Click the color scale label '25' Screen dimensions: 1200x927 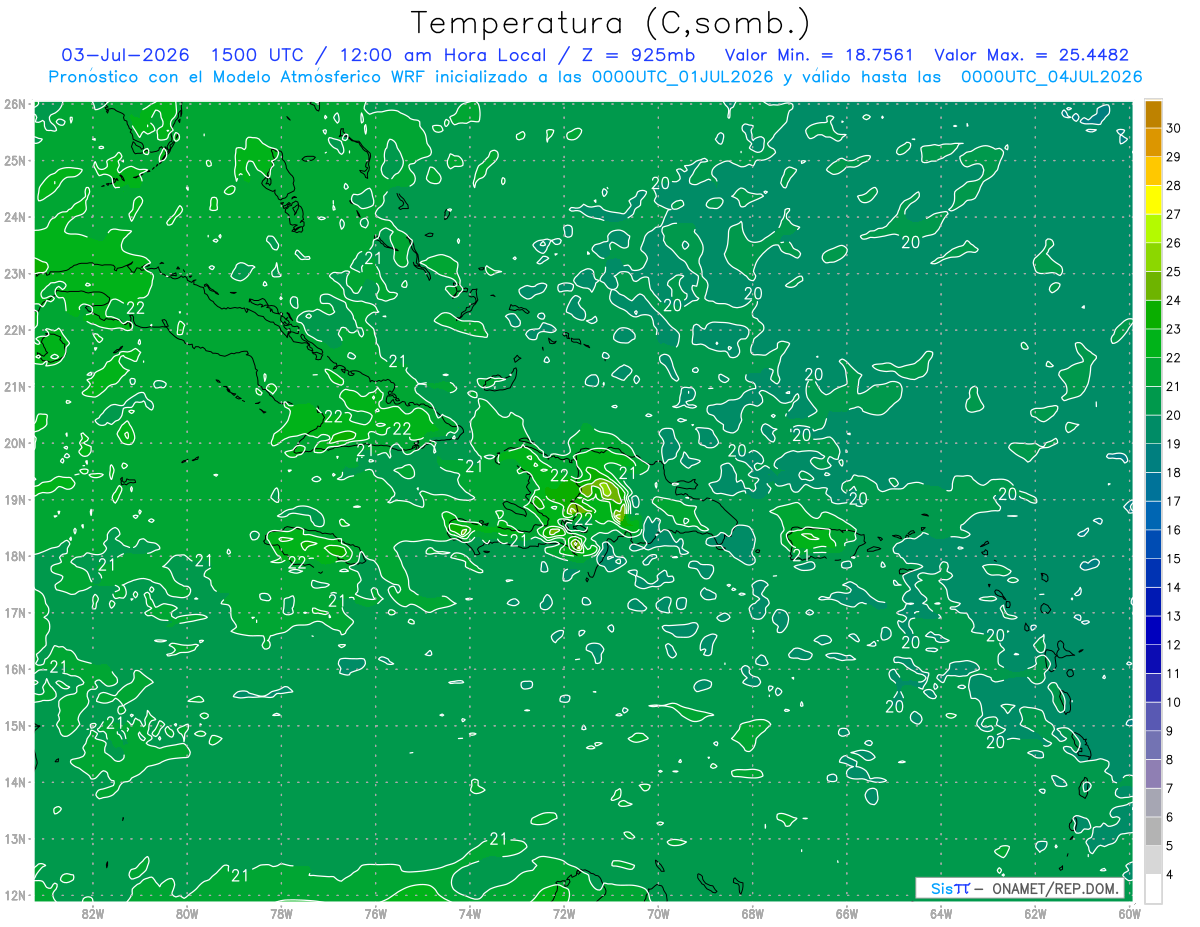1174,272
